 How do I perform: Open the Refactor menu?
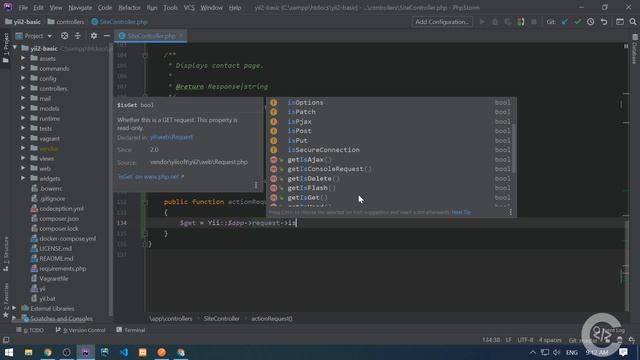pos(129,8)
